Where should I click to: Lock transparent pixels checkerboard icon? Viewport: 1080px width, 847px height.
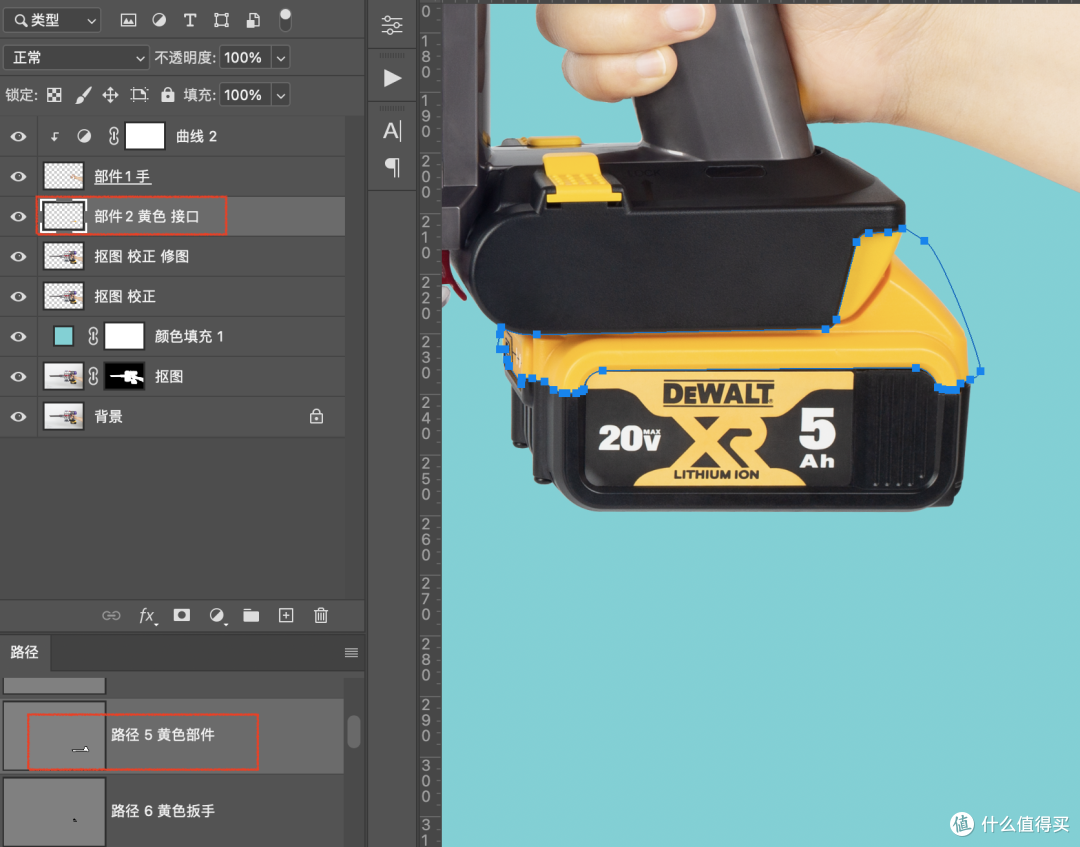point(54,95)
